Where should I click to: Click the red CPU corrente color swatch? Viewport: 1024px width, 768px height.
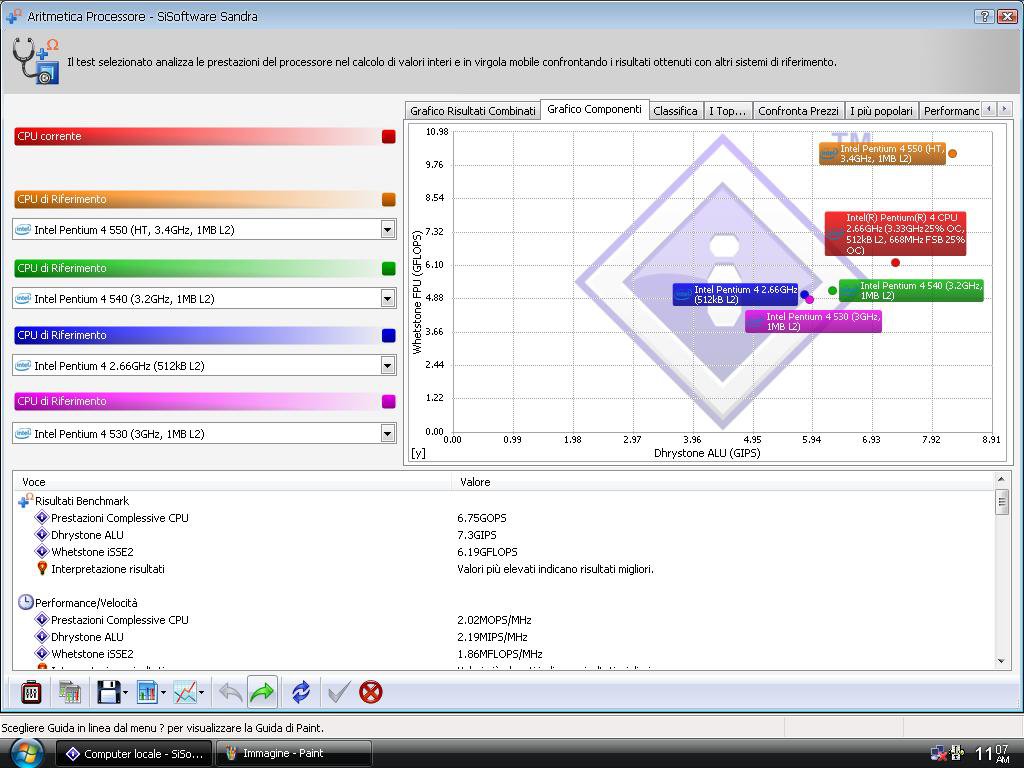click(x=389, y=137)
